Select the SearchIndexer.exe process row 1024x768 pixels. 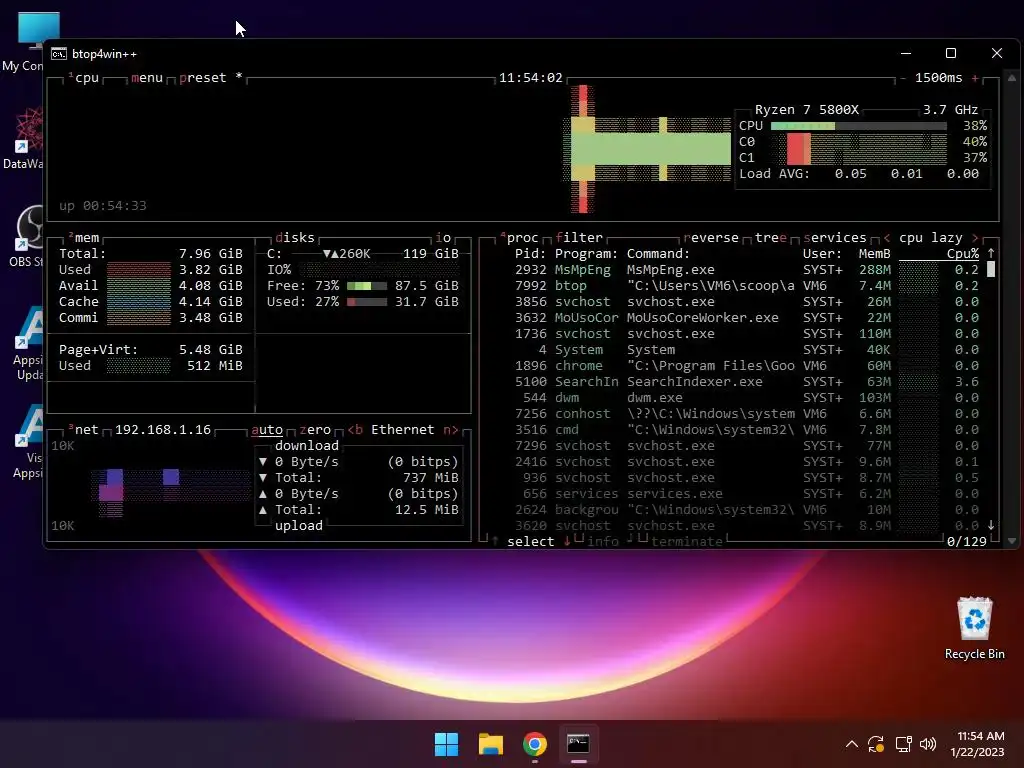(746, 382)
